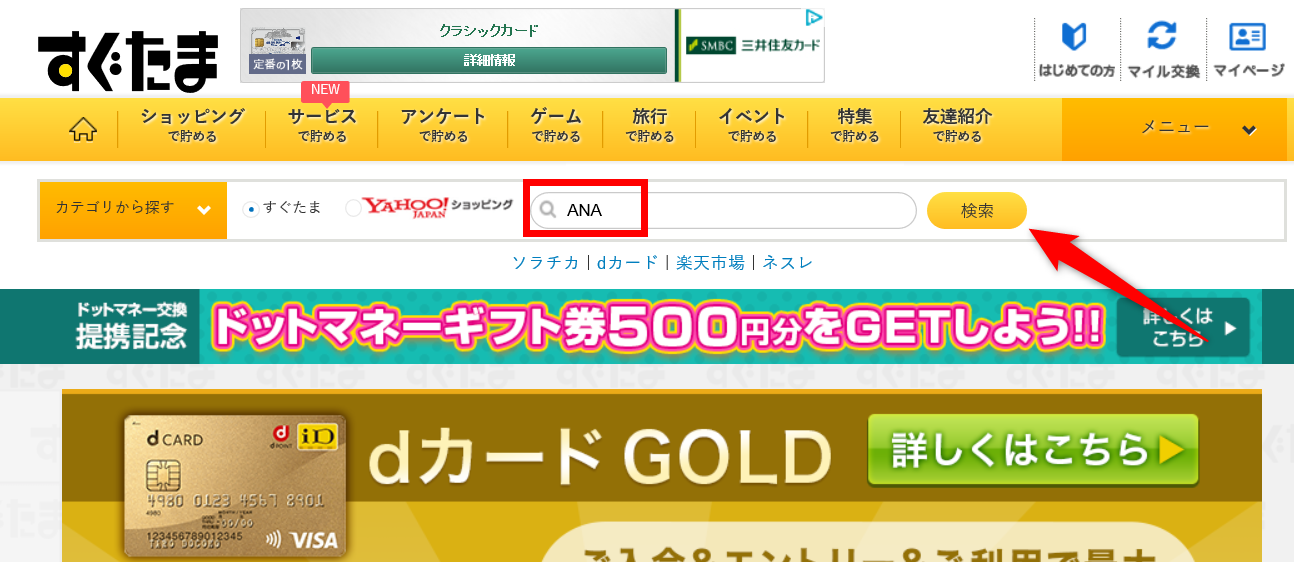
Task: Open the home icon in navigation bar
Action: pyautogui.click(x=84, y=130)
